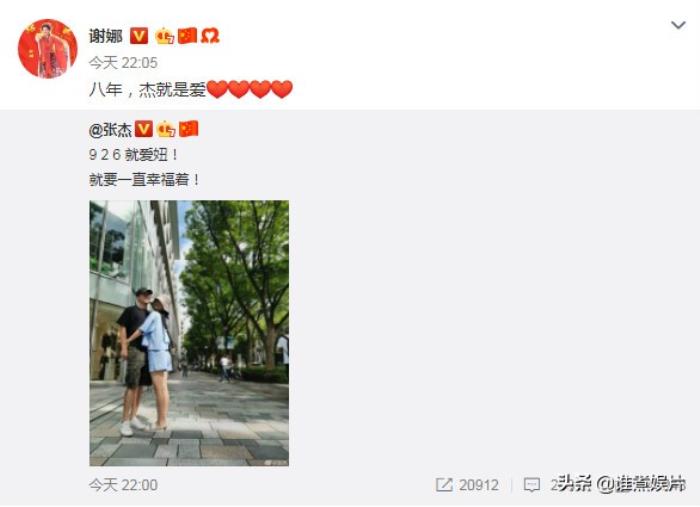Click the 今天 22:05 post timestamp
Viewport: 700px width, 507px height.
[x=123, y=63]
